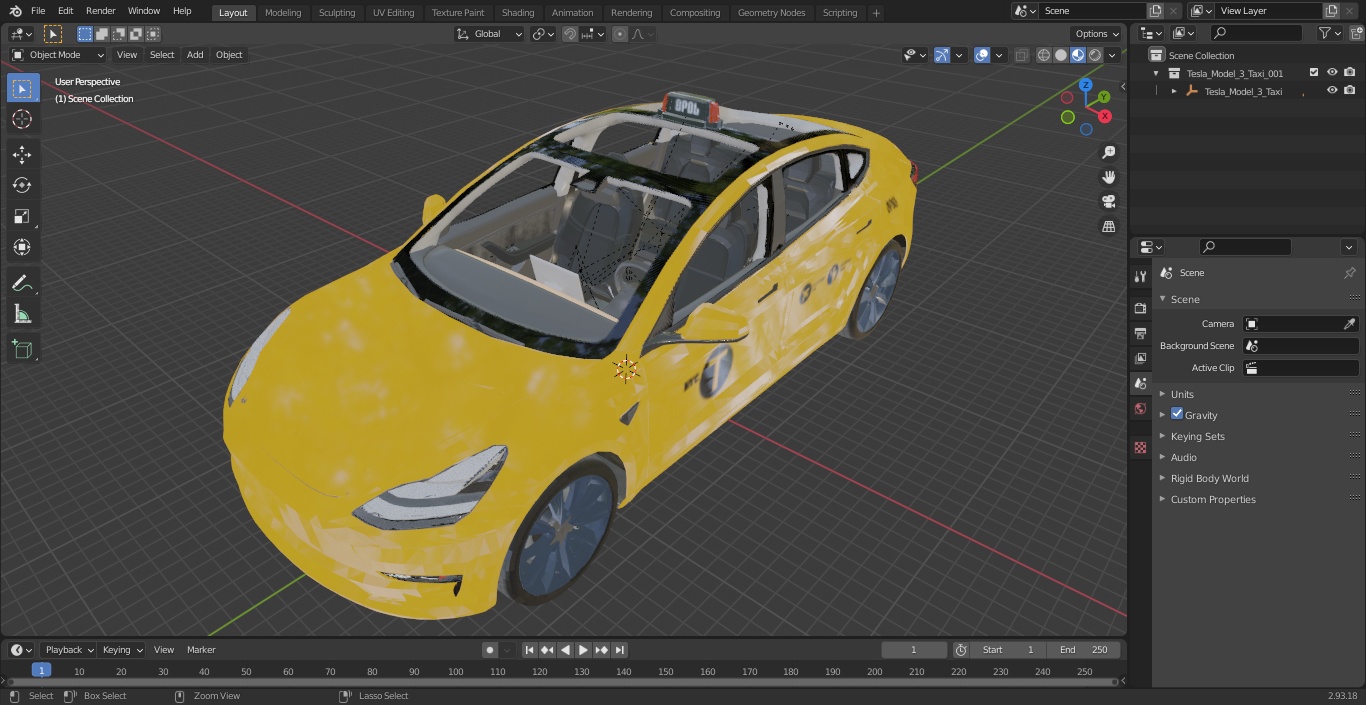Expand the Units panel

click(x=1182, y=394)
